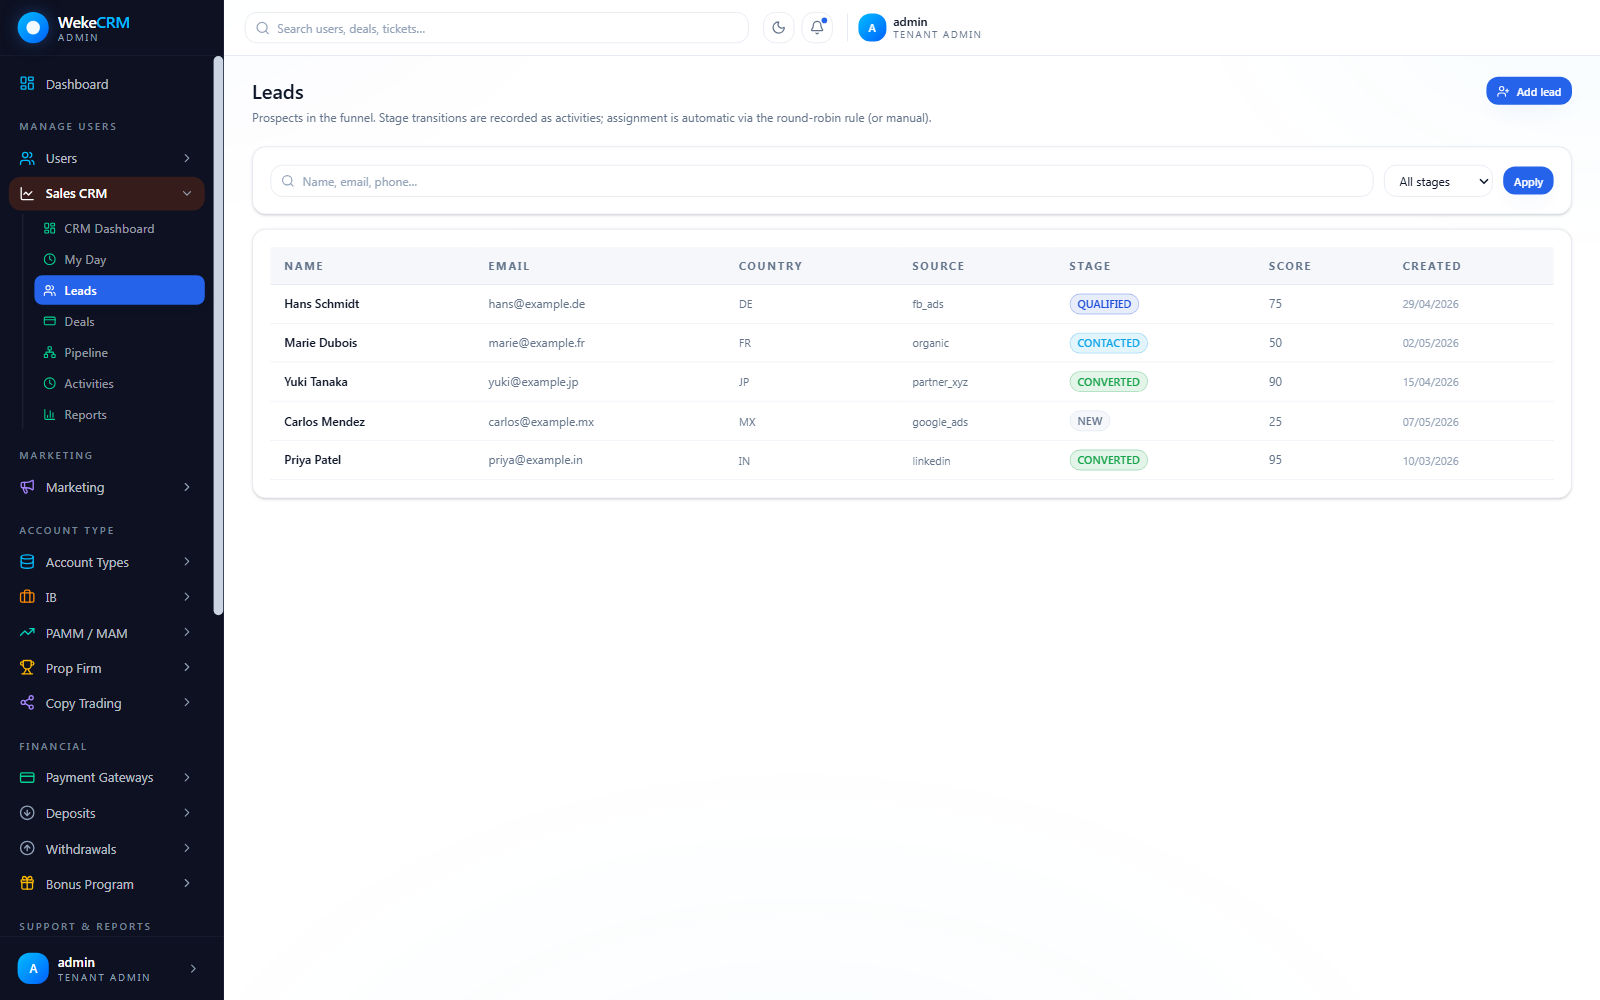The width and height of the screenshot is (1600, 1000).
Task: Open the admin profile menu chevron at sidebar bottom
Action: pyautogui.click(x=193, y=968)
